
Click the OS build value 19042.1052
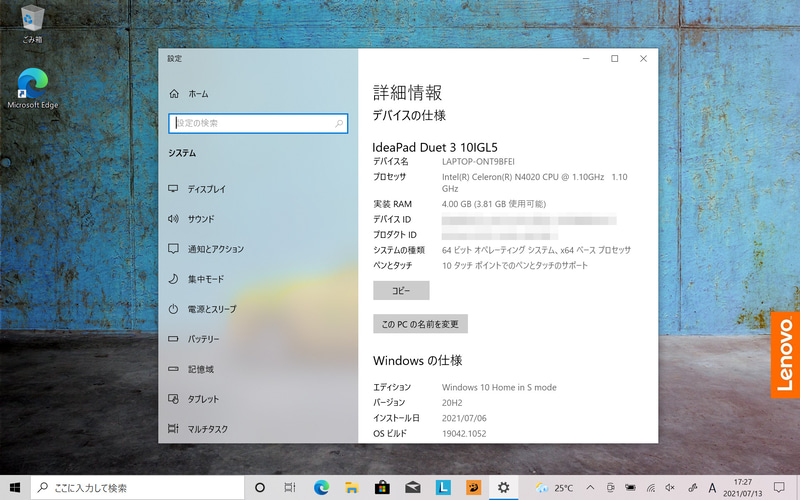(x=464, y=434)
